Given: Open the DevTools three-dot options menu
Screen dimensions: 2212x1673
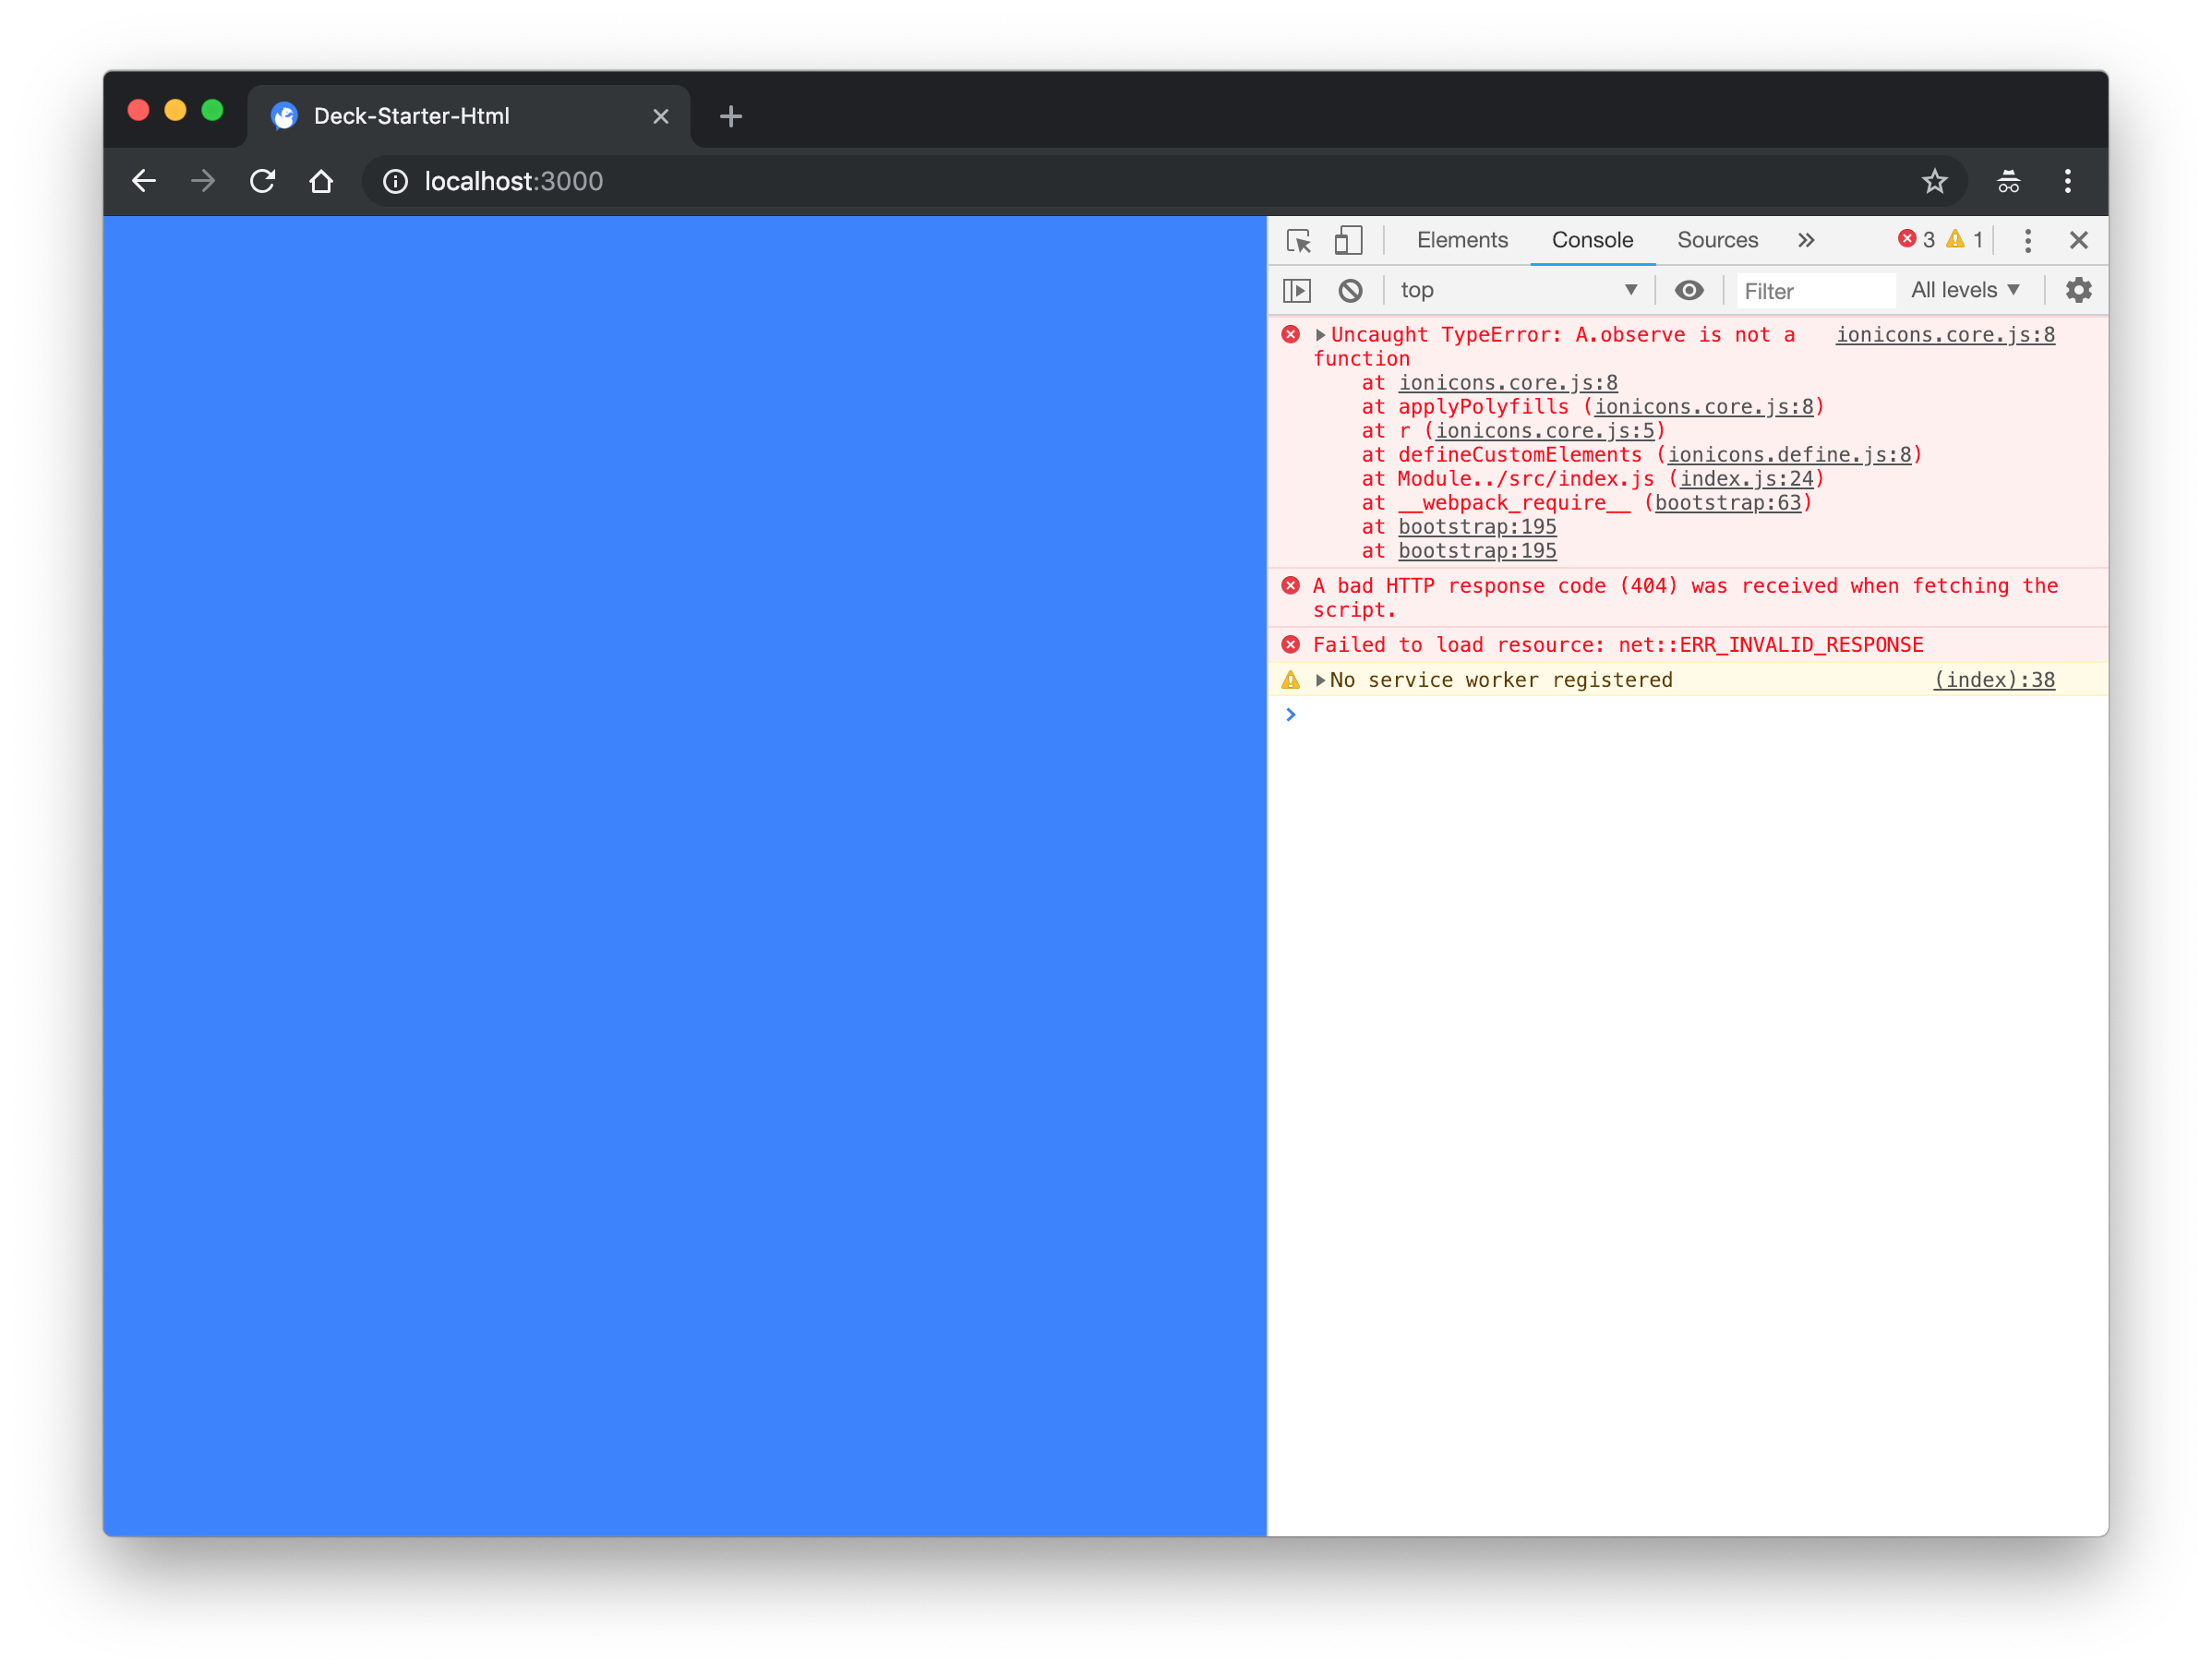Looking at the screenshot, I should click(x=2027, y=240).
